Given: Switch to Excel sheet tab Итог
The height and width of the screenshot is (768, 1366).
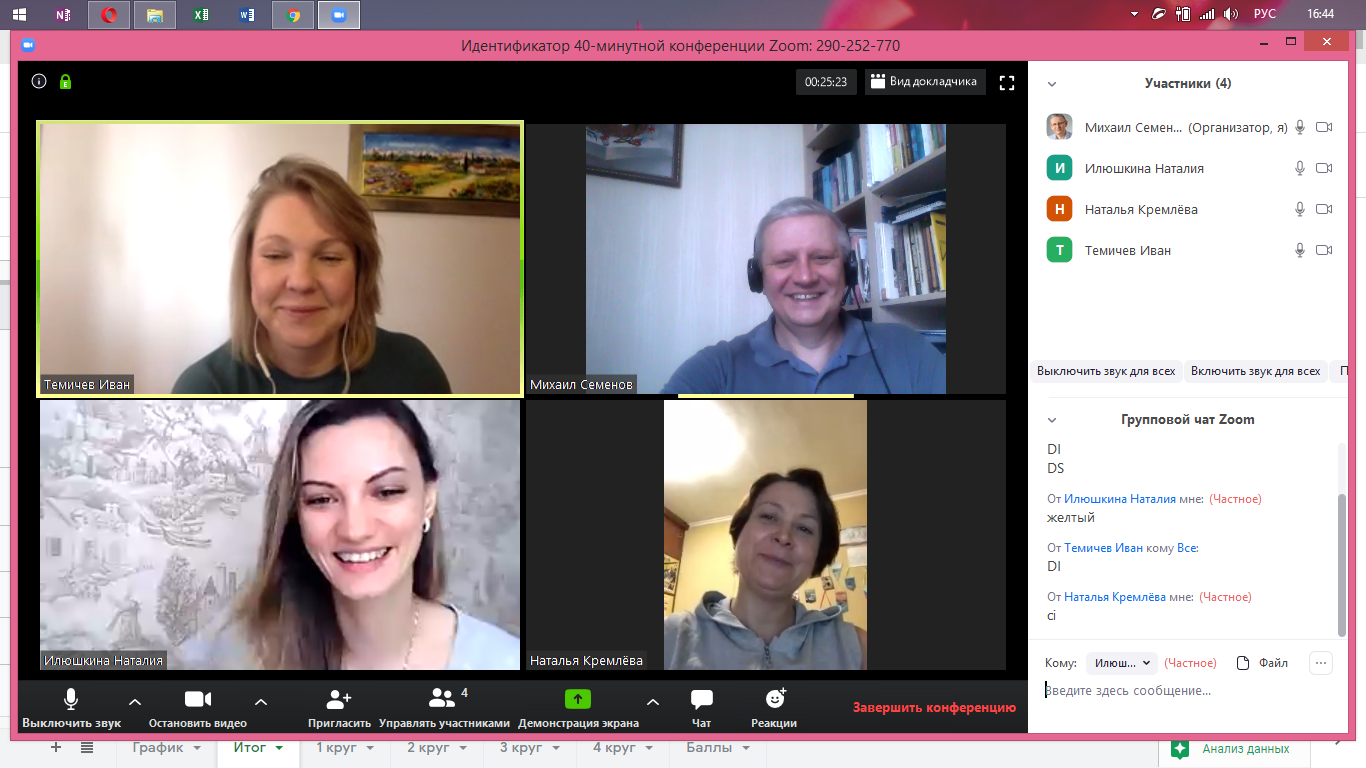Looking at the screenshot, I should tap(258, 748).
